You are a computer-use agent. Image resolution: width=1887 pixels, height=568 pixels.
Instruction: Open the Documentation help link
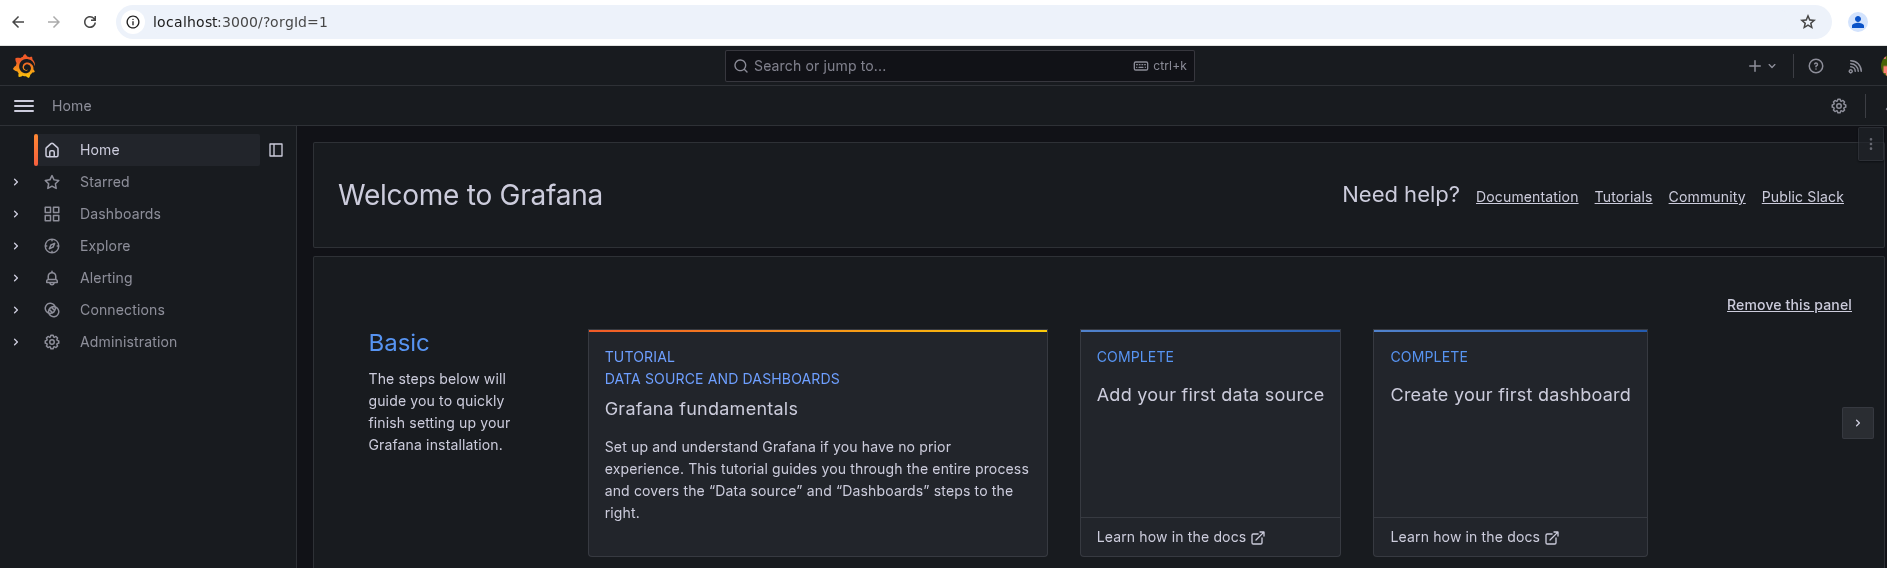pos(1527,197)
